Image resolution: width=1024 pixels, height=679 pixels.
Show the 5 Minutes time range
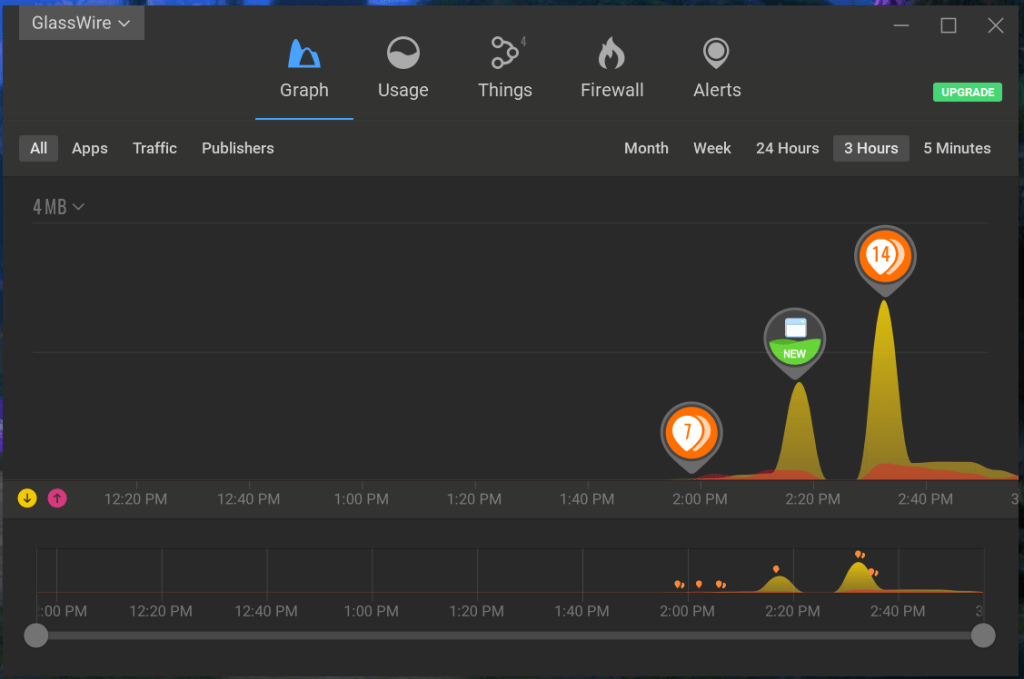tap(956, 148)
